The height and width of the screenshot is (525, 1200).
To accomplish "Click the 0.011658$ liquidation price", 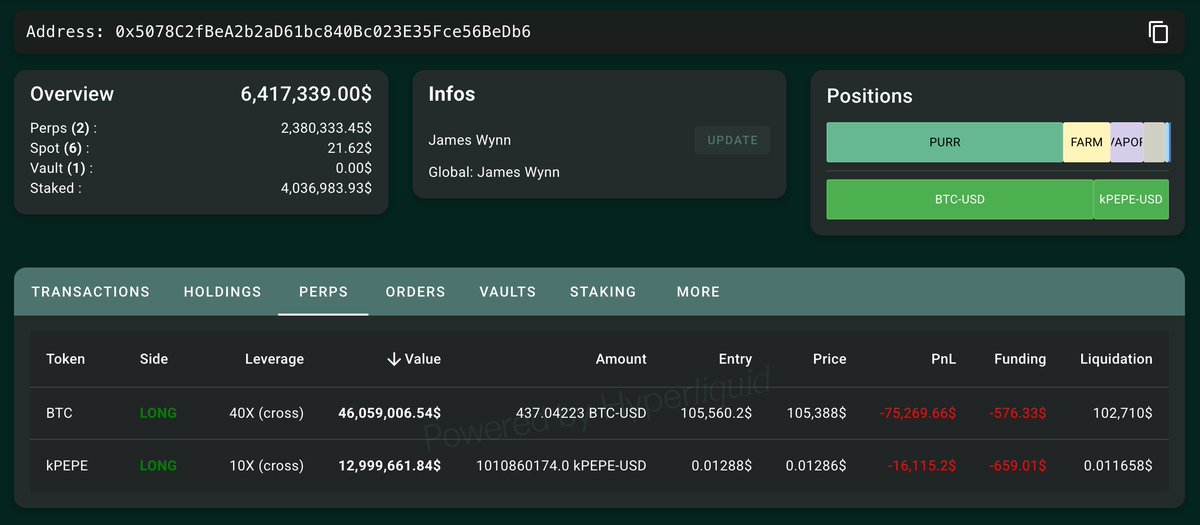I will 1118,466.
